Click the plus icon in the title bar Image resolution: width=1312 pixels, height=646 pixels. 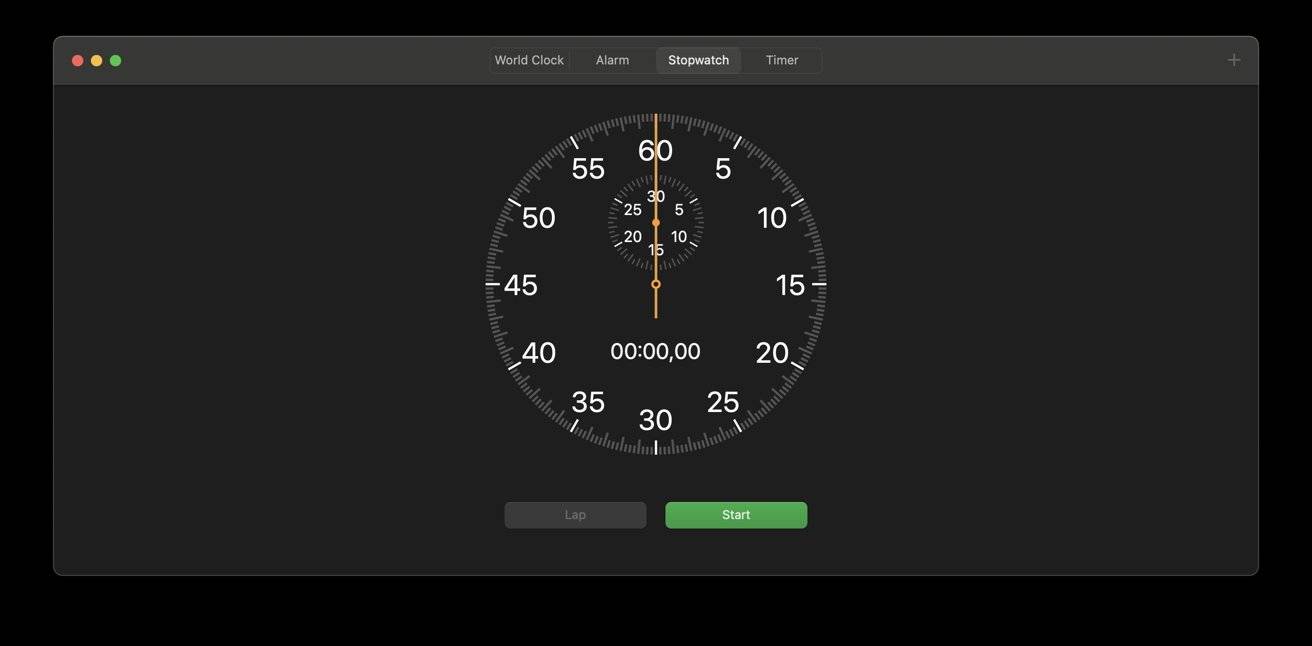tap(1233, 60)
